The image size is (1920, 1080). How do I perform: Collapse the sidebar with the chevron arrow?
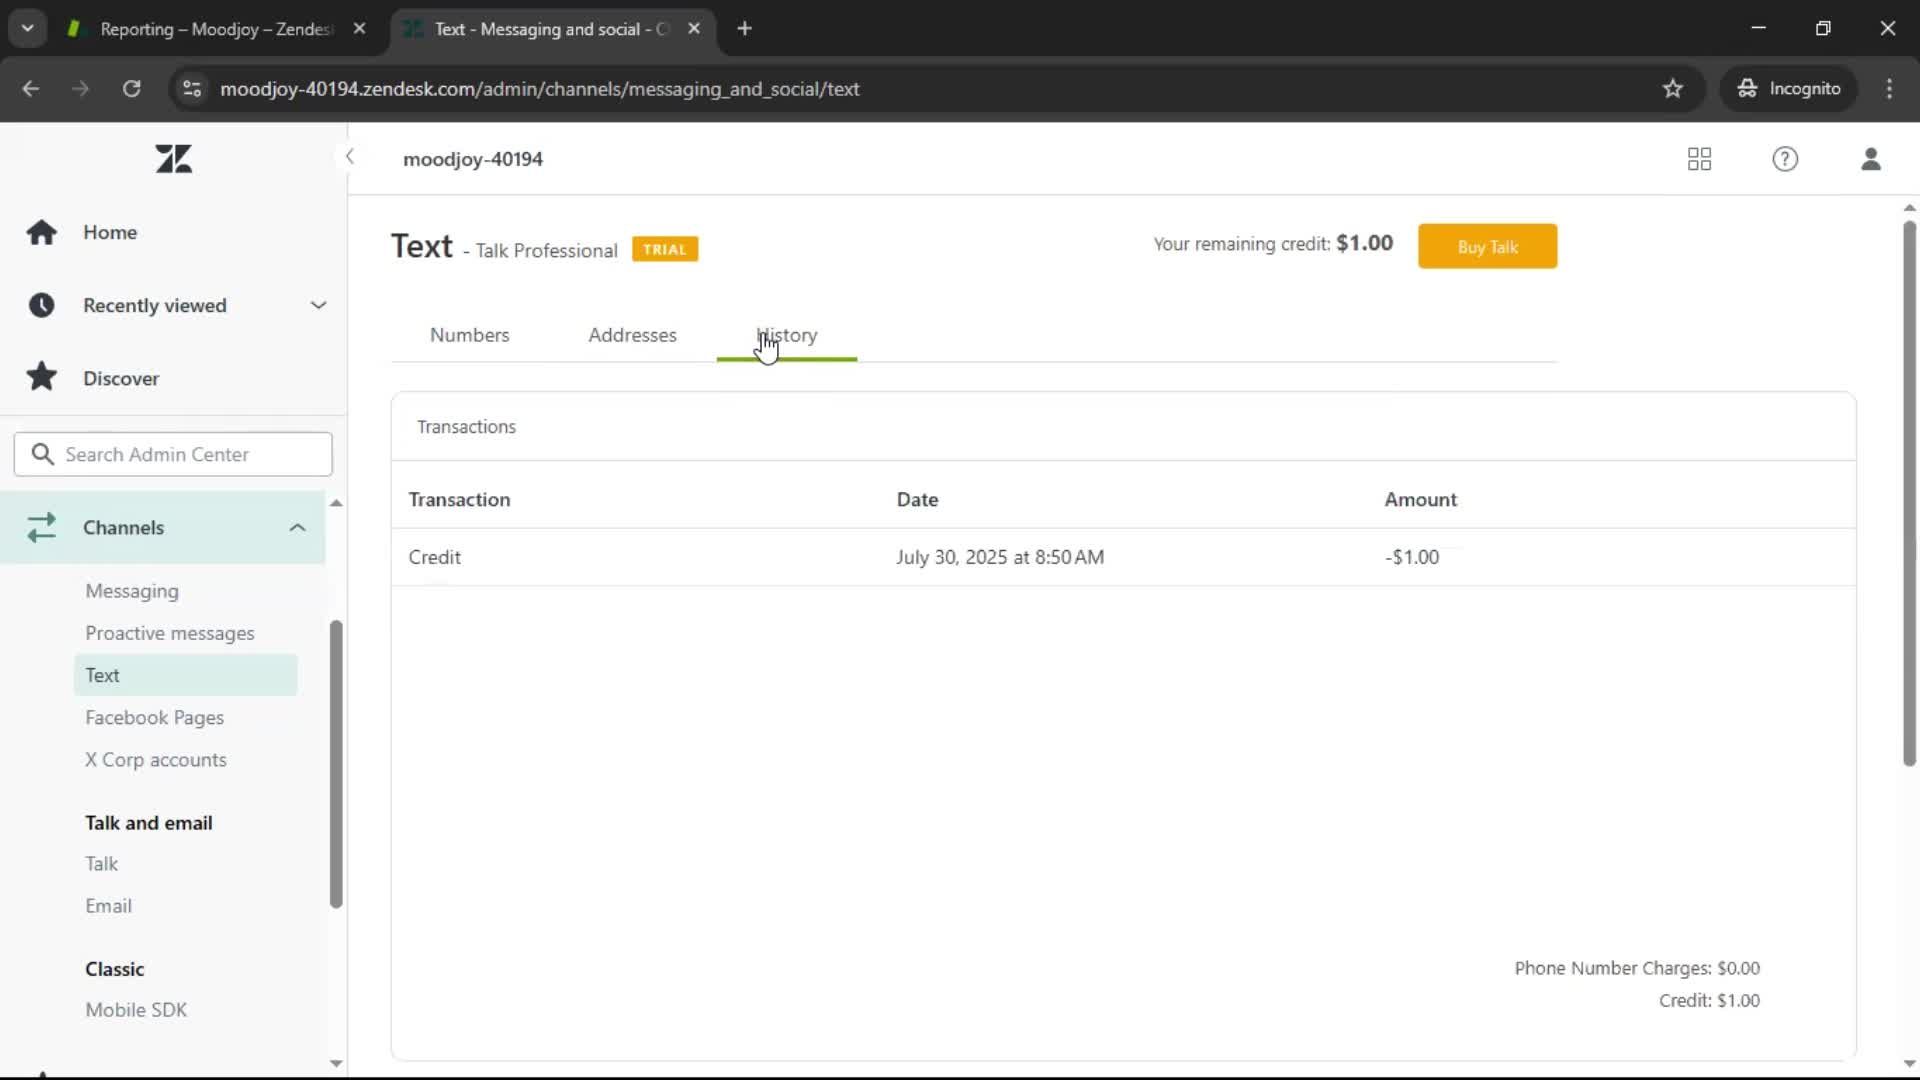coord(349,157)
